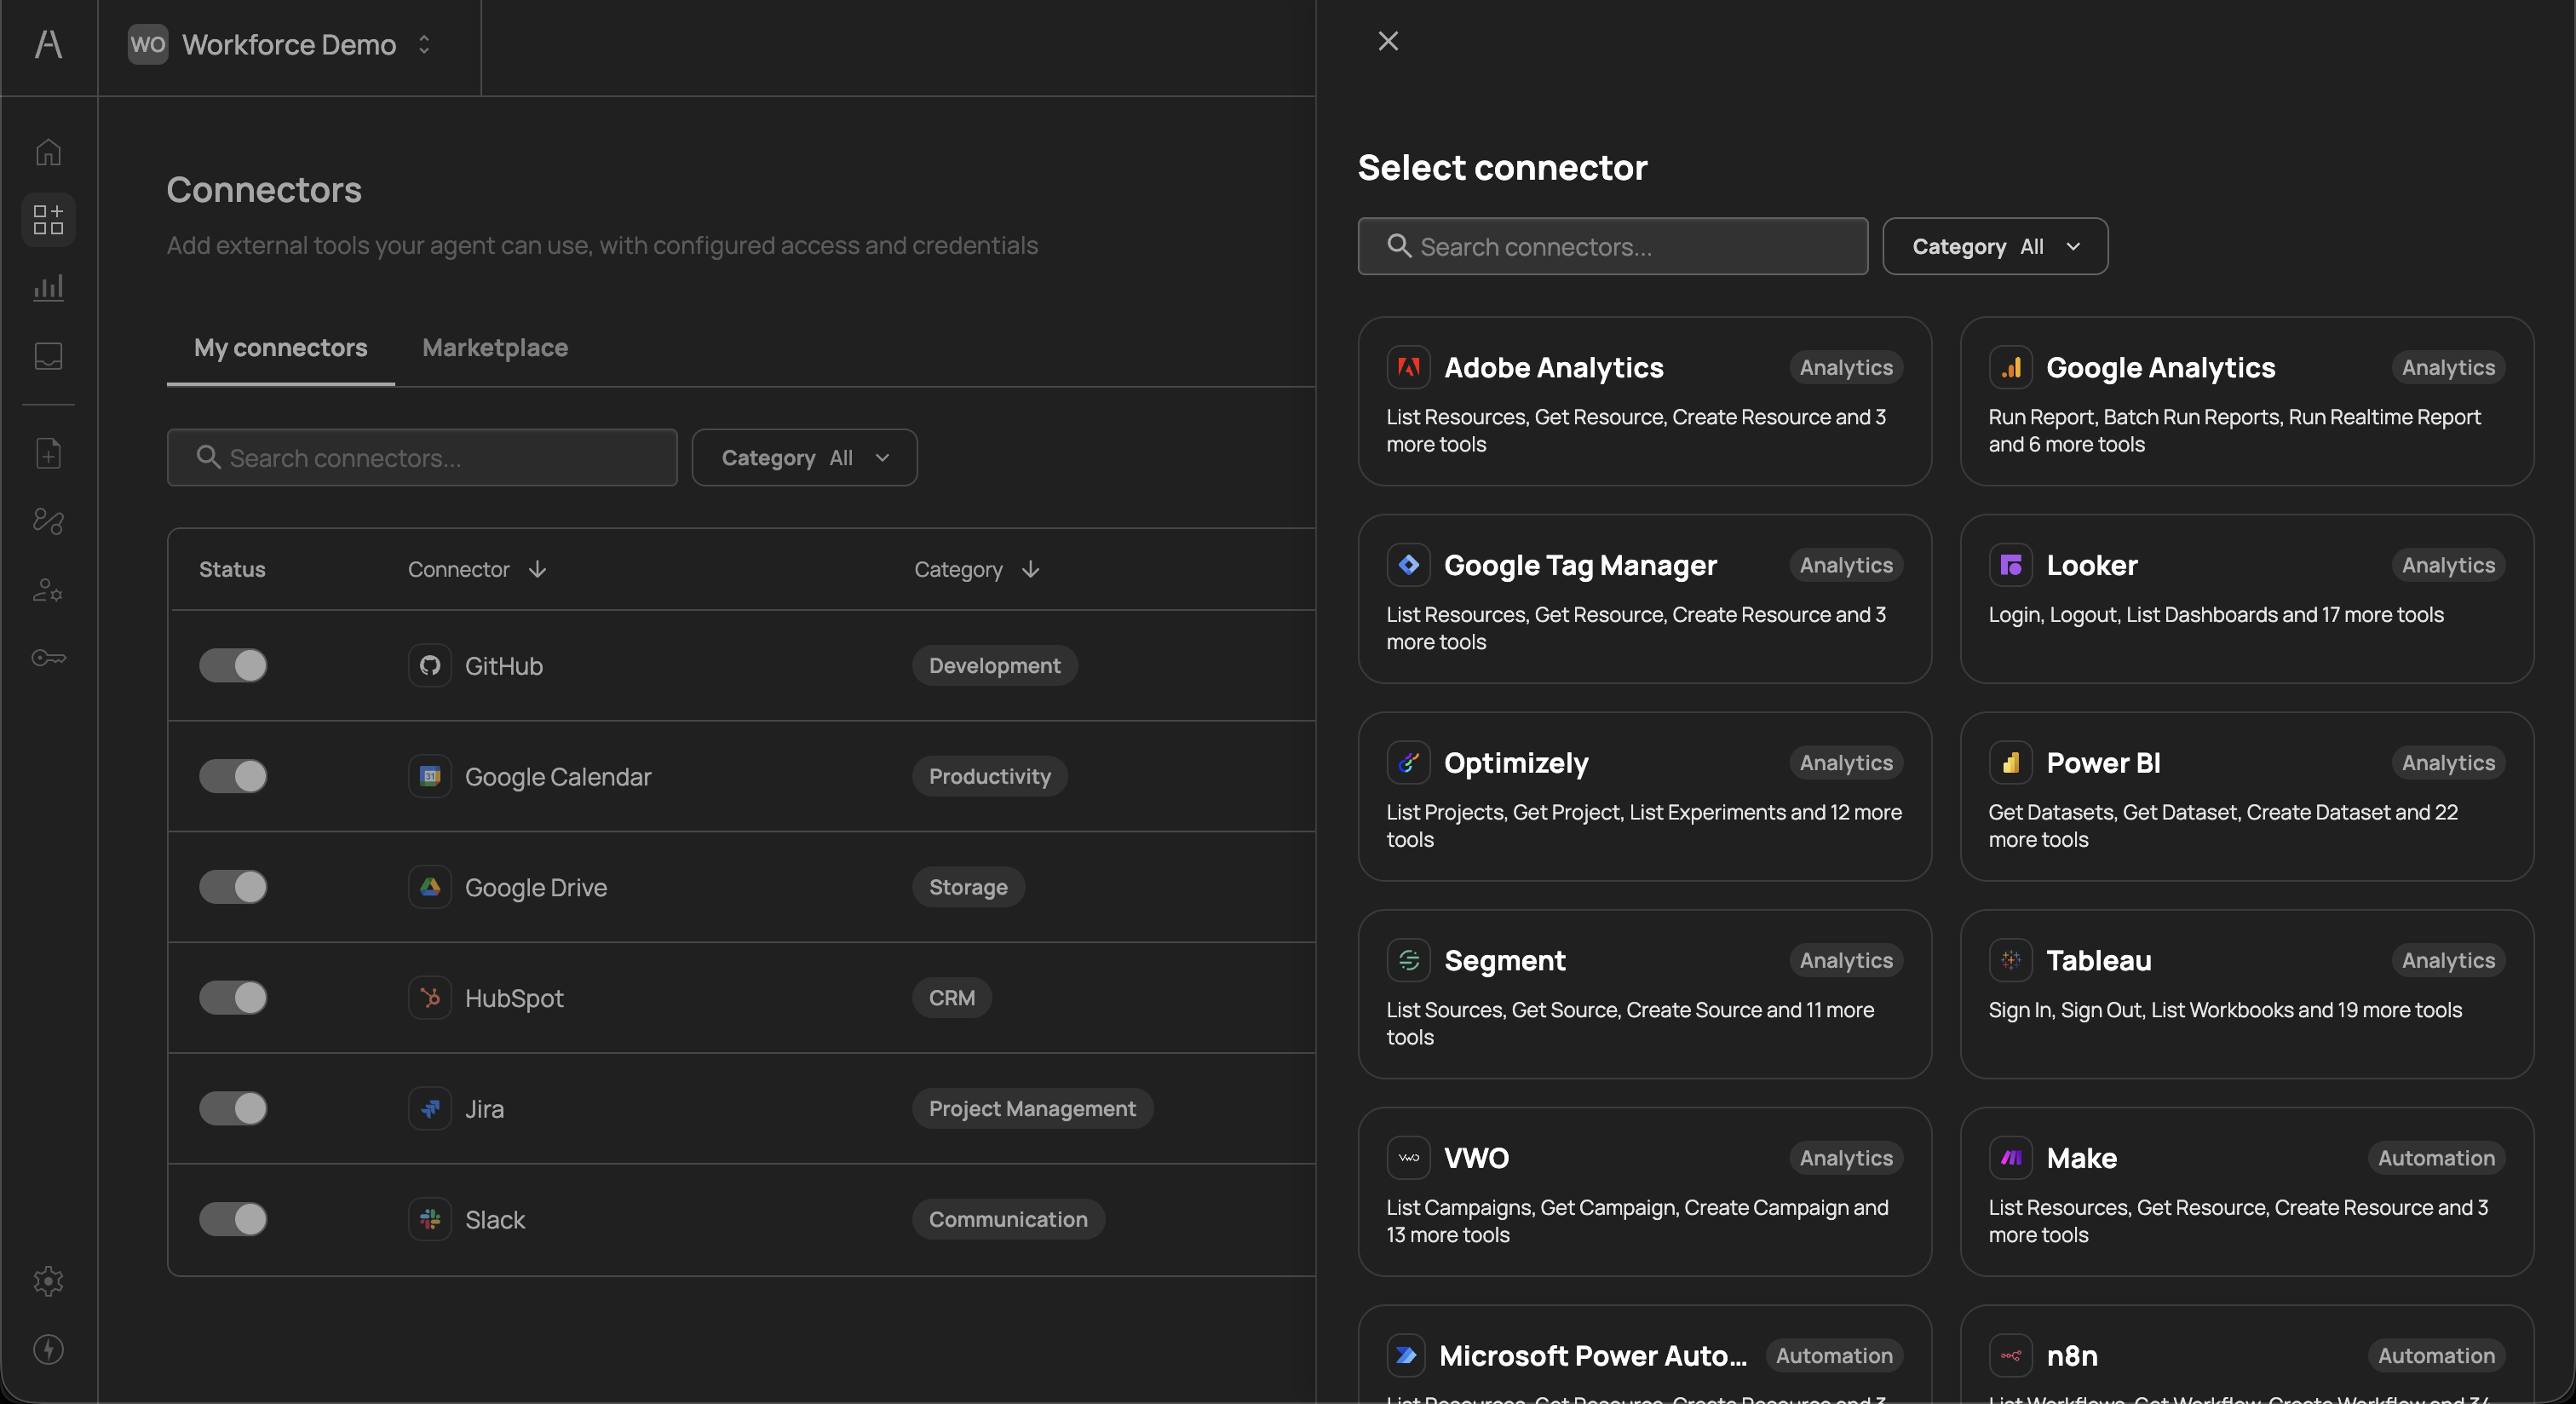Switch to the Marketplace tab
2576x1404 pixels.
pyautogui.click(x=494, y=347)
